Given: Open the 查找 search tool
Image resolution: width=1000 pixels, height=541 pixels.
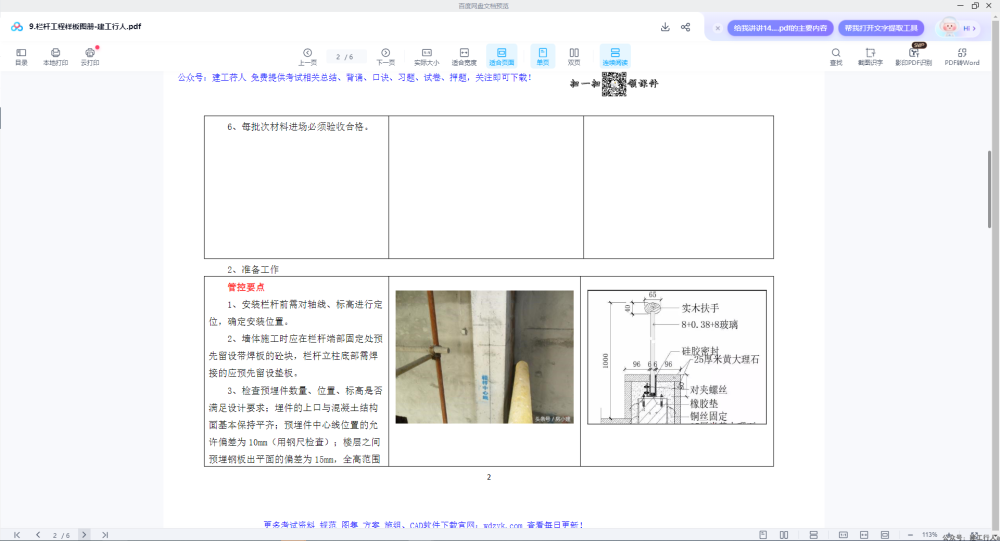Looking at the screenshot, I should click(836, 56).
